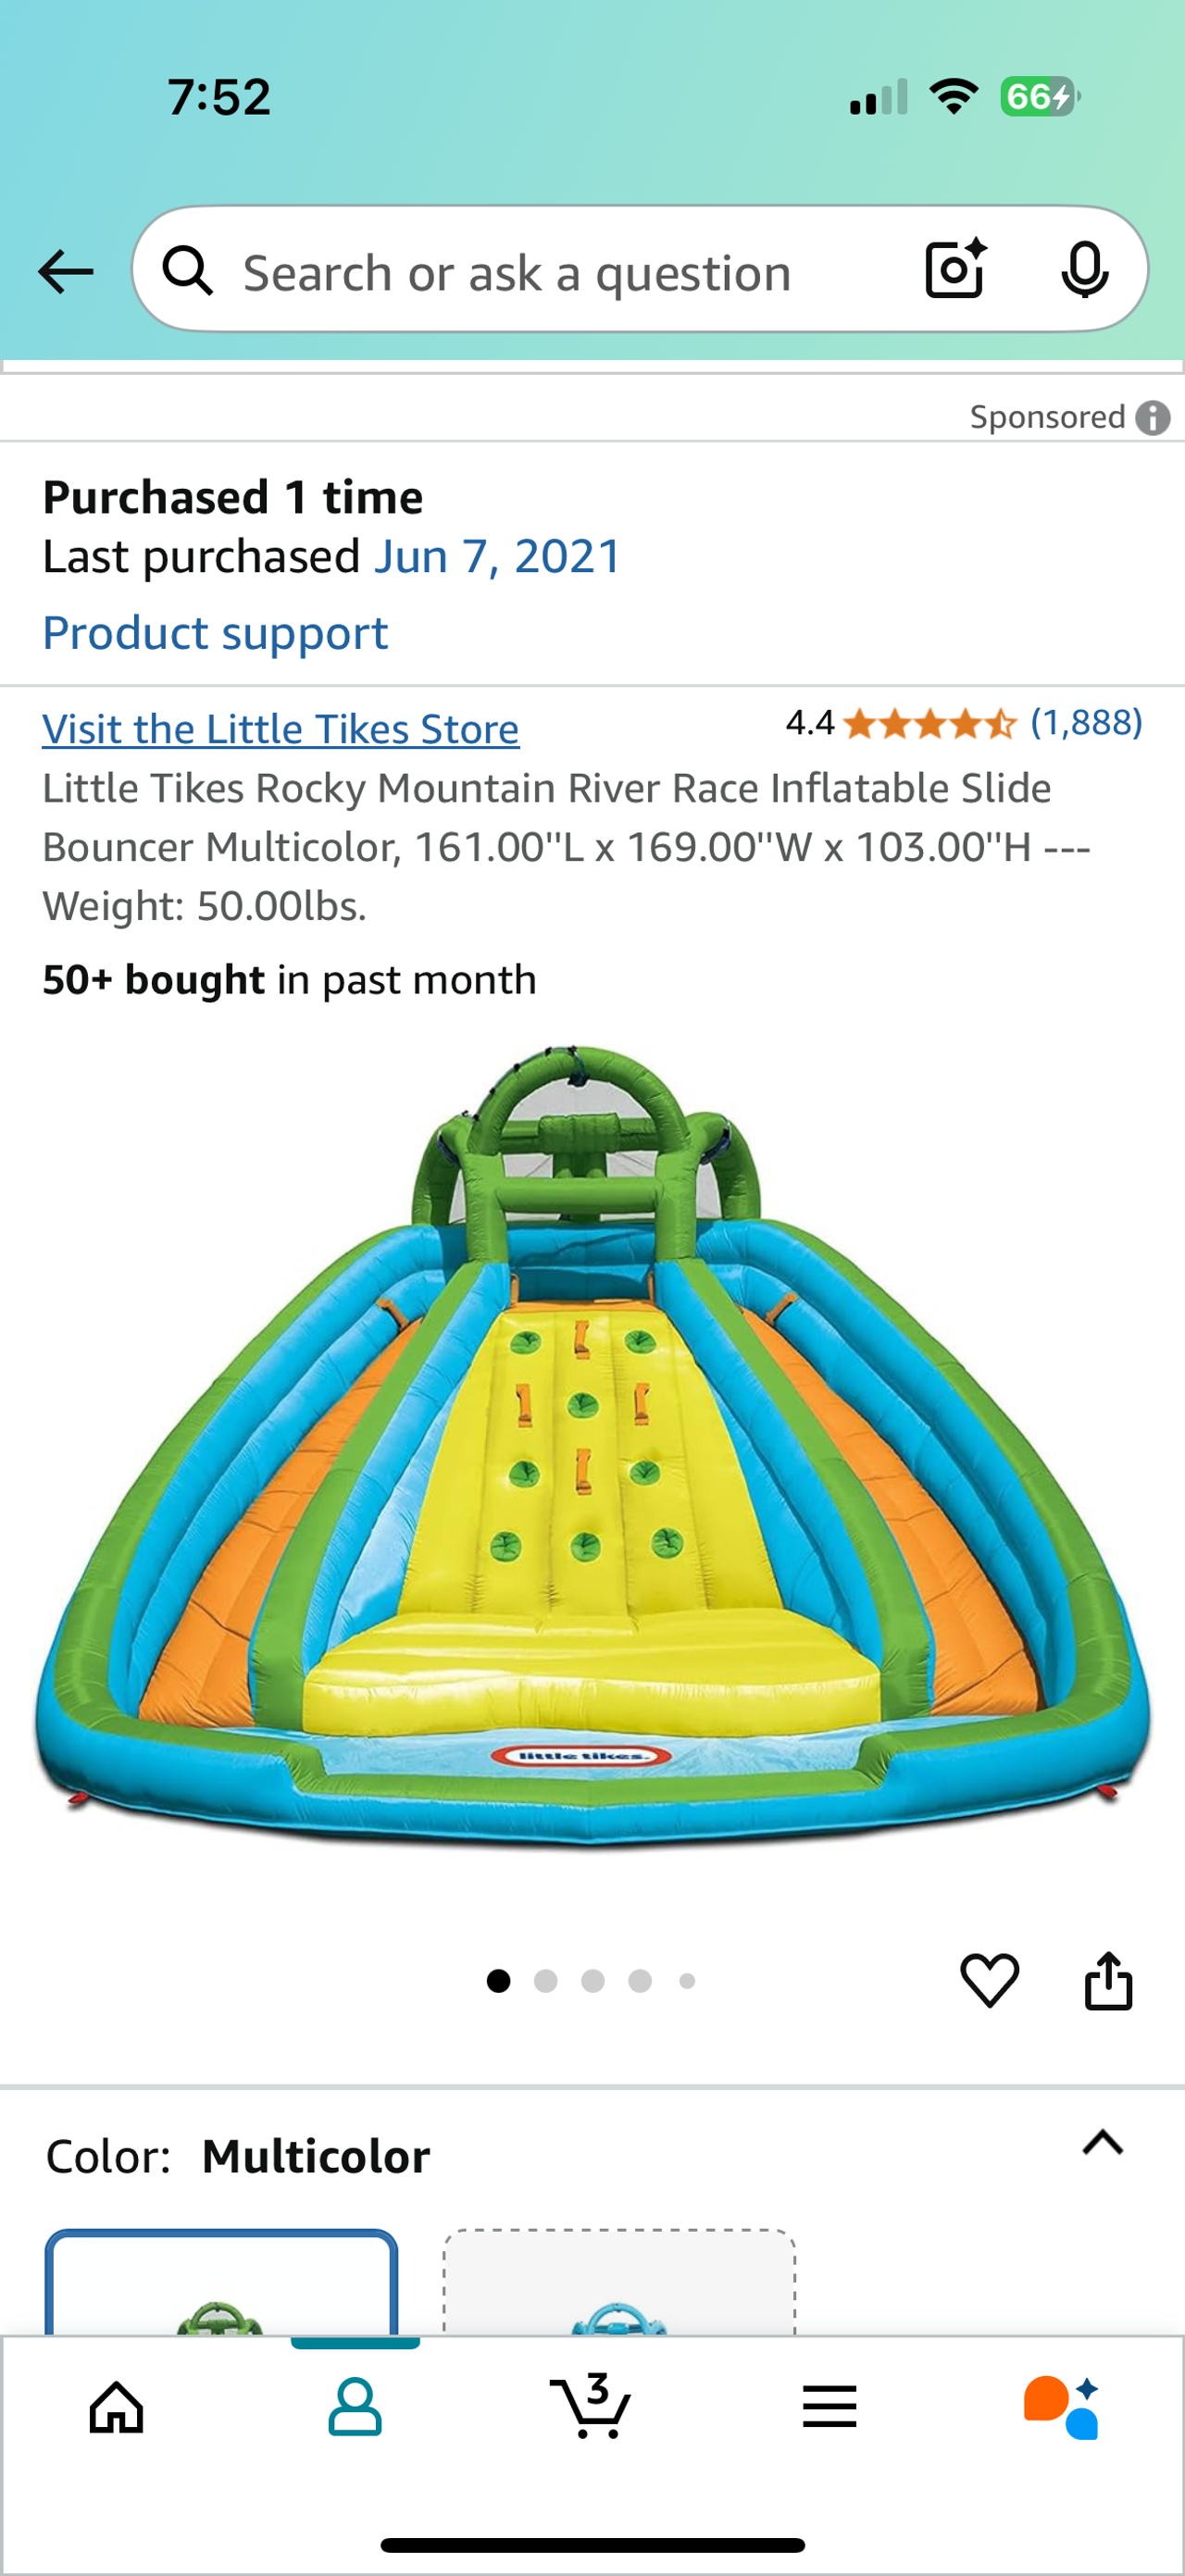This screenshot has height=2576, width=1185.
Task: Visit the Little Tikes Store link
Action: click(x=280, y=729)
